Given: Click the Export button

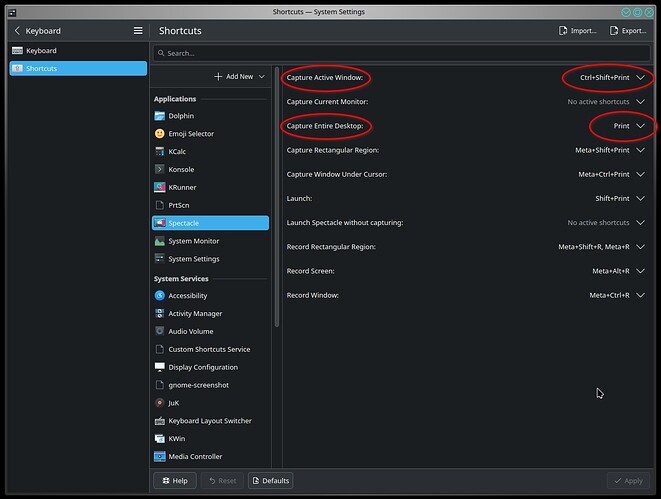Looking at the screenshot, I should pos(628,31).
